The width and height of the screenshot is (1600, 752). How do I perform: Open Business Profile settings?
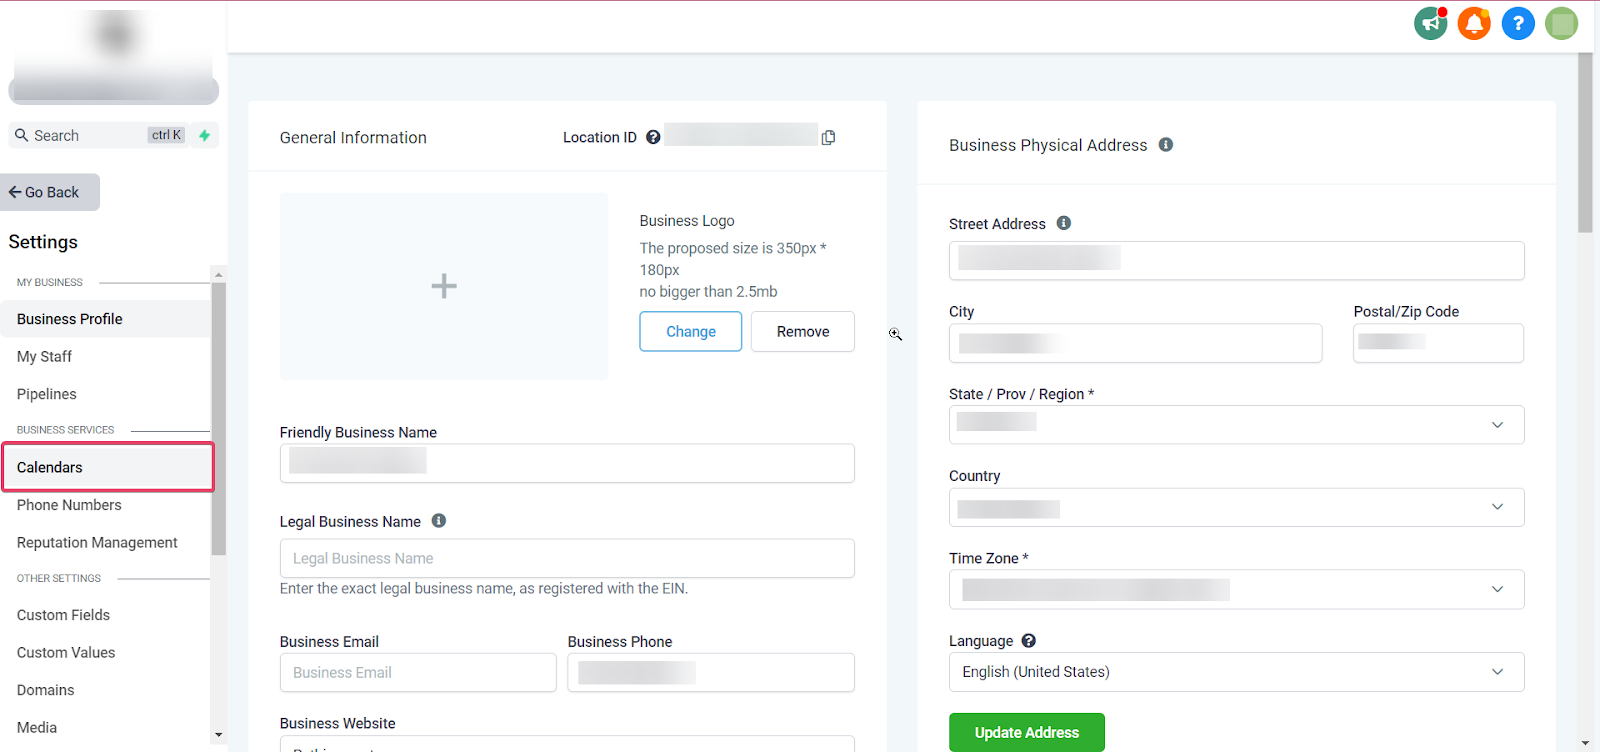(105, 319)
